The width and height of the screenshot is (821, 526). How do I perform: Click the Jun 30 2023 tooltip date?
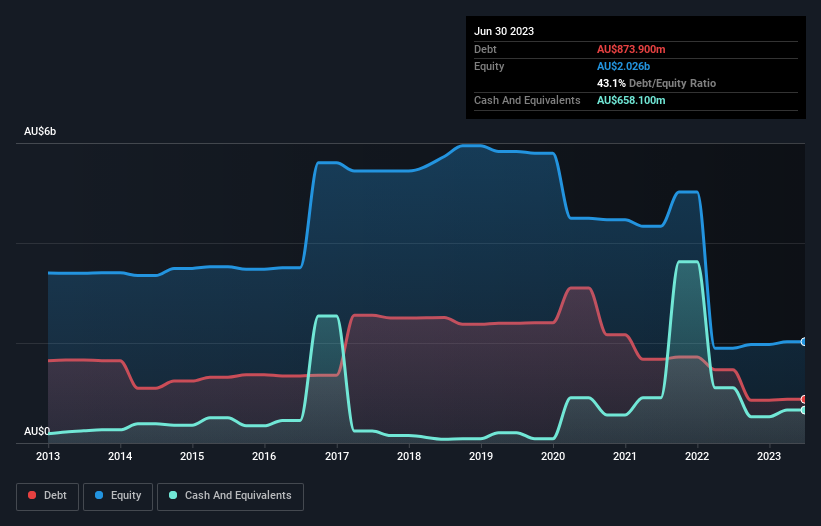(504, 31)
